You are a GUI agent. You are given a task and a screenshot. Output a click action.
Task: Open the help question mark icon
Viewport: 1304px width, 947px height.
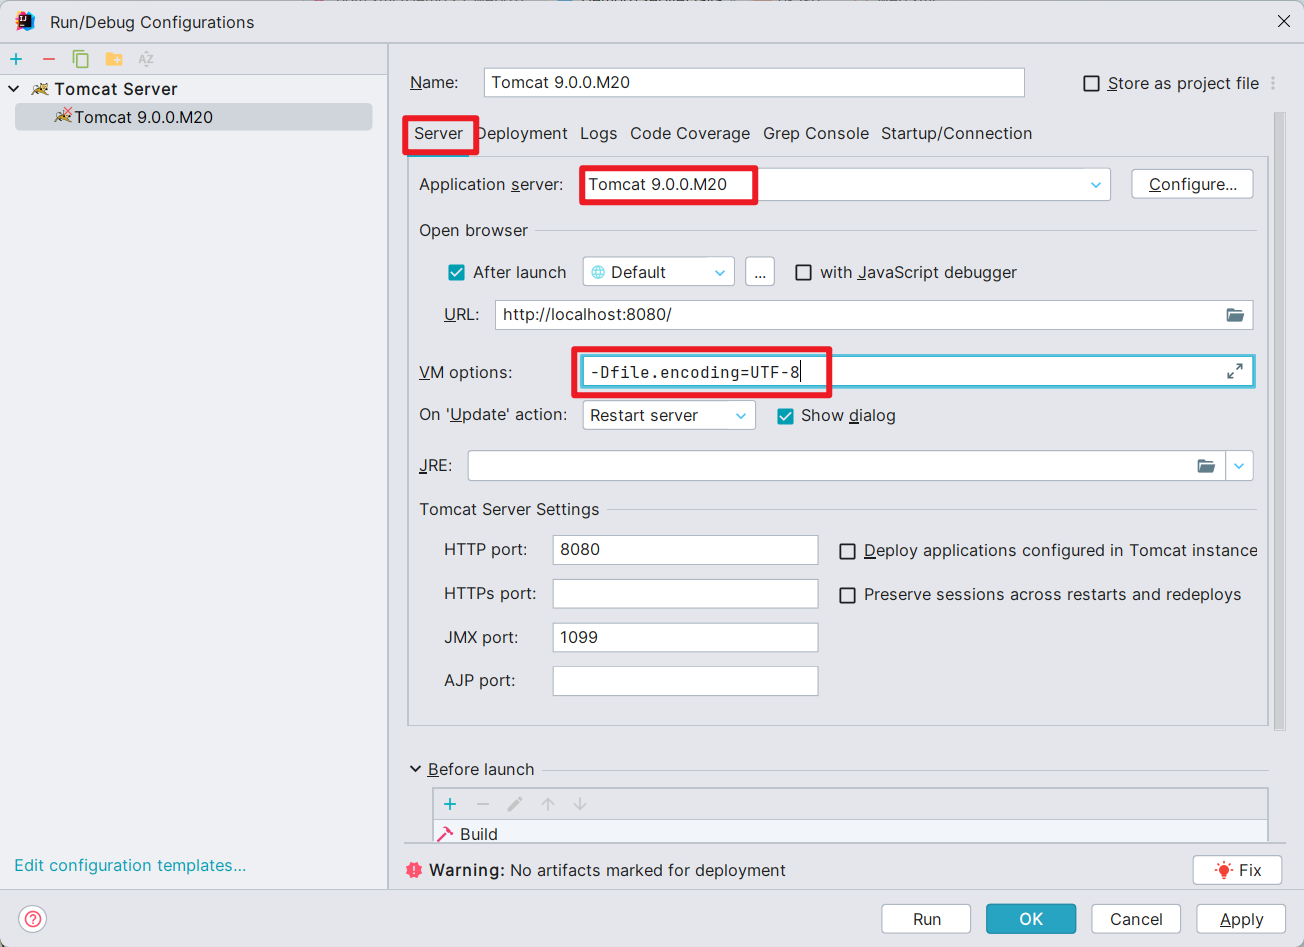33,919
